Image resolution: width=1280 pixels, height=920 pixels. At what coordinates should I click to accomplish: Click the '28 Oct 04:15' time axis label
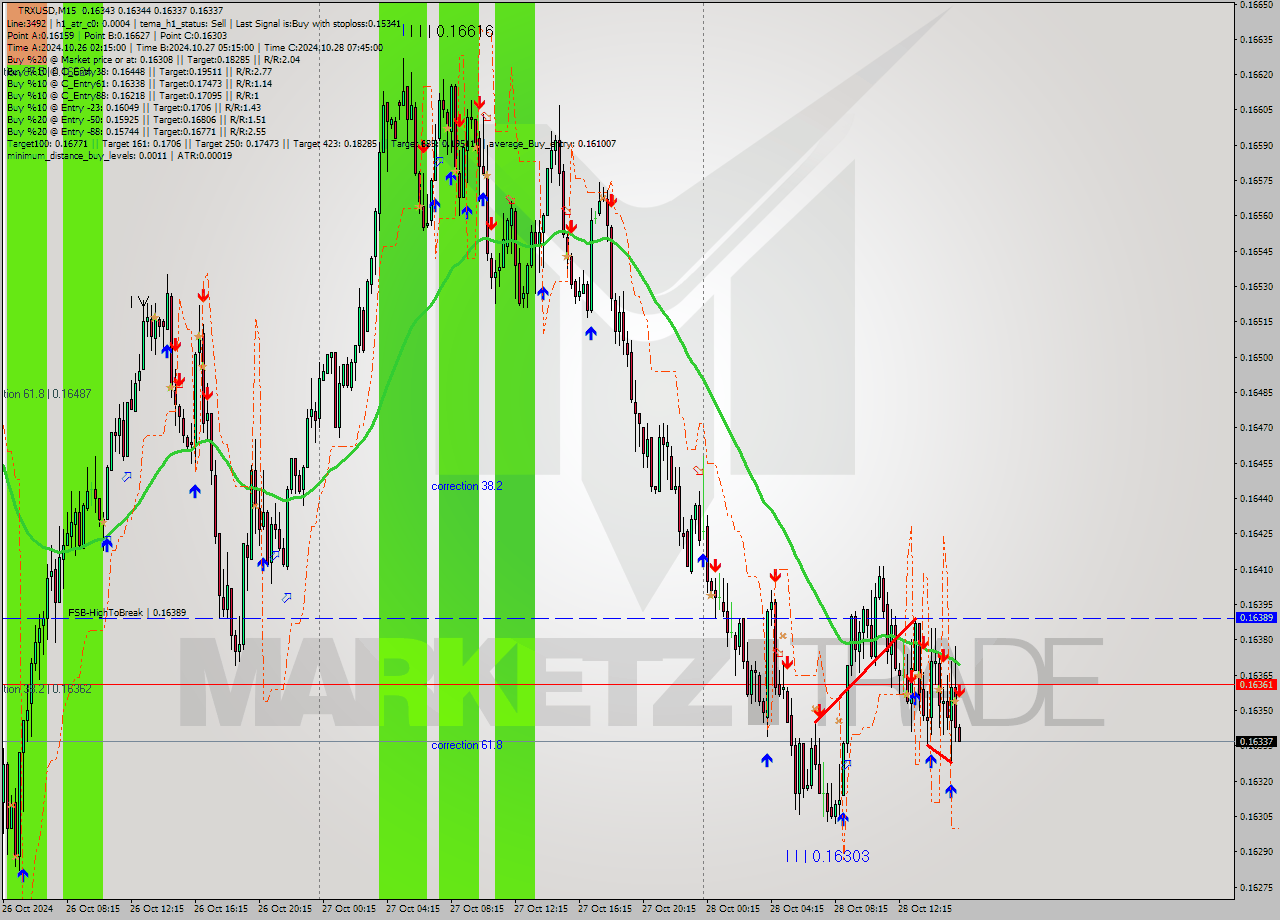click(797, 909)
